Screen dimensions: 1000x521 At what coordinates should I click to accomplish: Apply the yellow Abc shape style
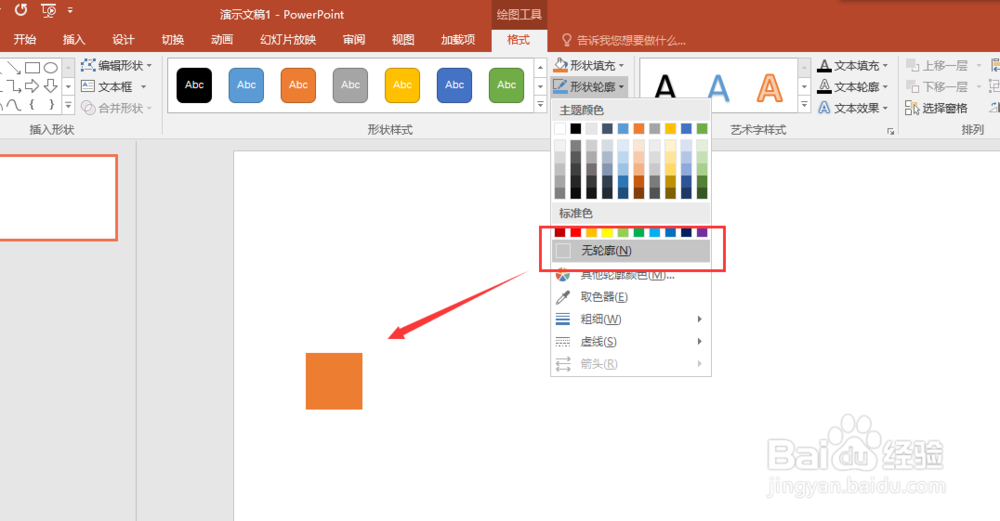tap(402, 85)
